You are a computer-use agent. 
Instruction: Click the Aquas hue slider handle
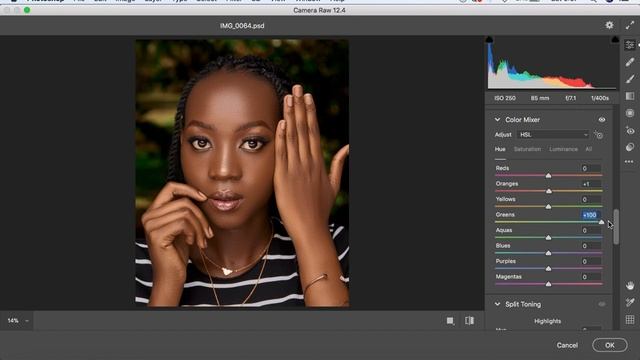pos(549,238)
